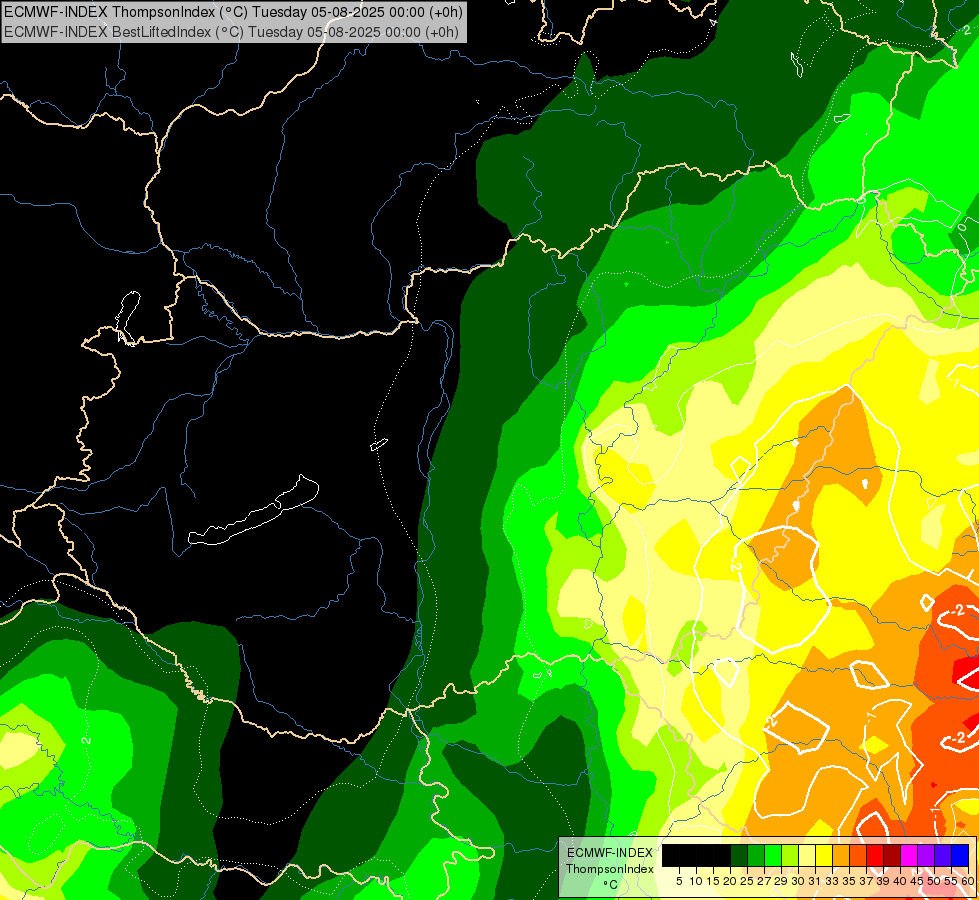Click the legend tick label 27
This screenshot has height=900, width=979.
(764, 881)
